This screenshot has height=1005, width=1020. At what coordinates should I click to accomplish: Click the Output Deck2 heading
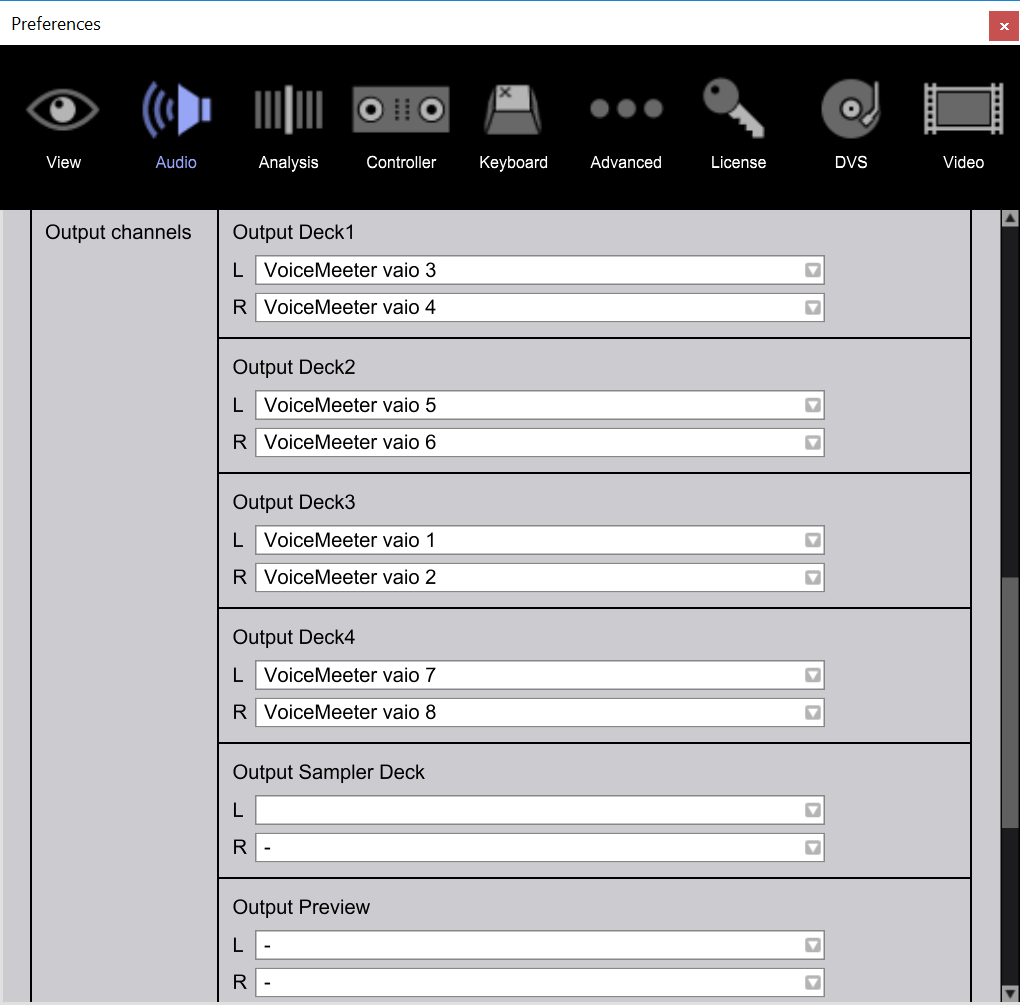294,367
